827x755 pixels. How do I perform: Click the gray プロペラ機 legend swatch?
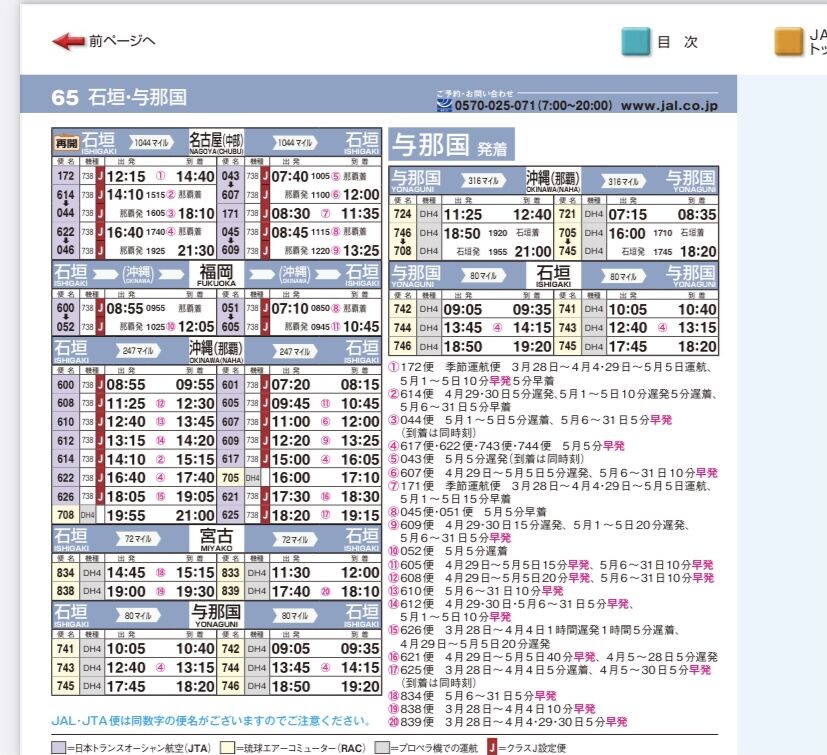coord(382,748)
